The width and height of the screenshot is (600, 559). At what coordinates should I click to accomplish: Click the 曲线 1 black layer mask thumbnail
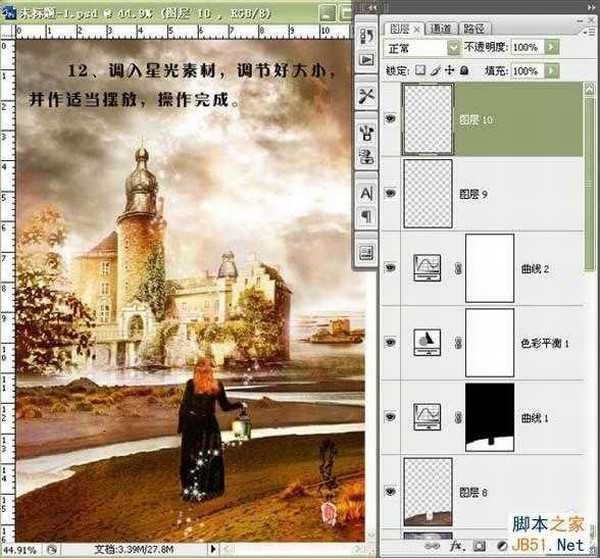click(489, 413)
